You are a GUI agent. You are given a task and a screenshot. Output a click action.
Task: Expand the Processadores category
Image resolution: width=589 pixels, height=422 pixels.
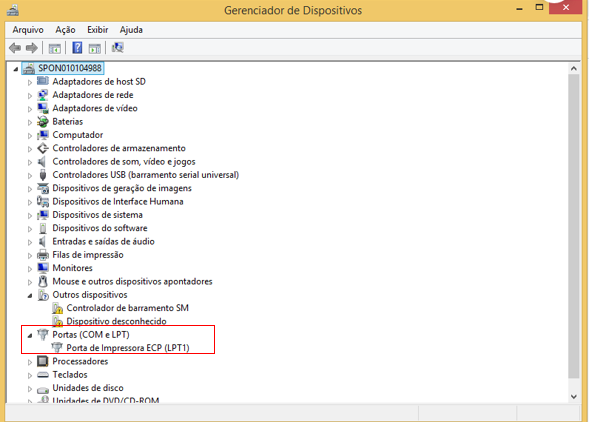[30, 362]
